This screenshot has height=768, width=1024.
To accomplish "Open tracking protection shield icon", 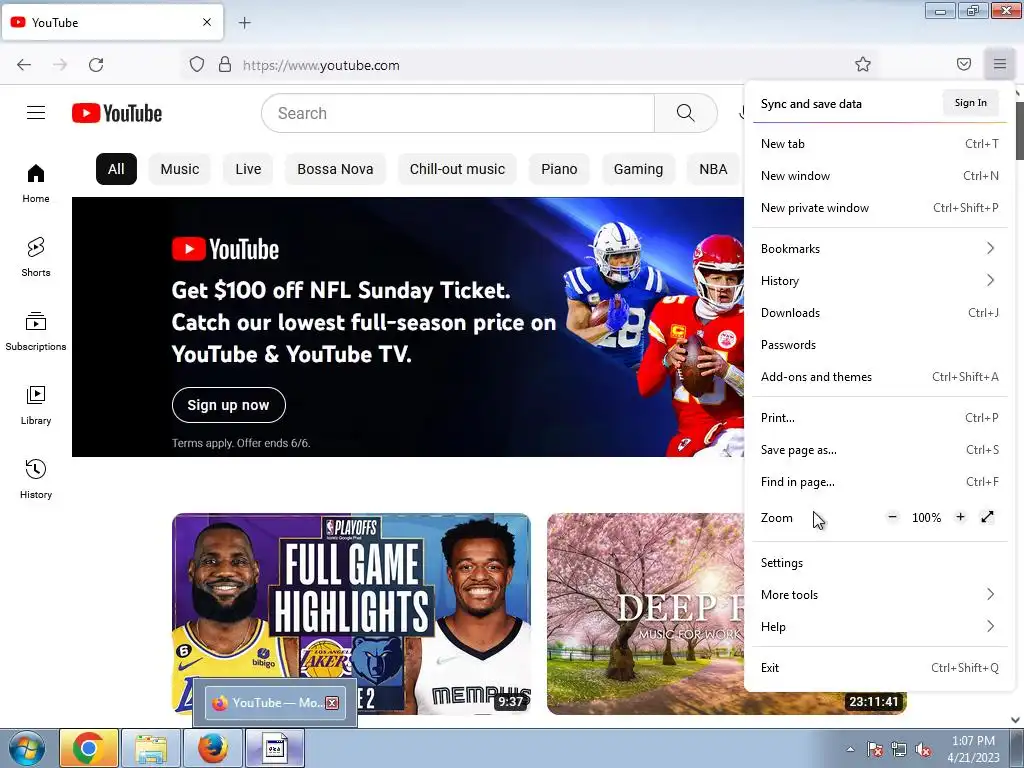I will pyautogui.click(x=197, y=65).
